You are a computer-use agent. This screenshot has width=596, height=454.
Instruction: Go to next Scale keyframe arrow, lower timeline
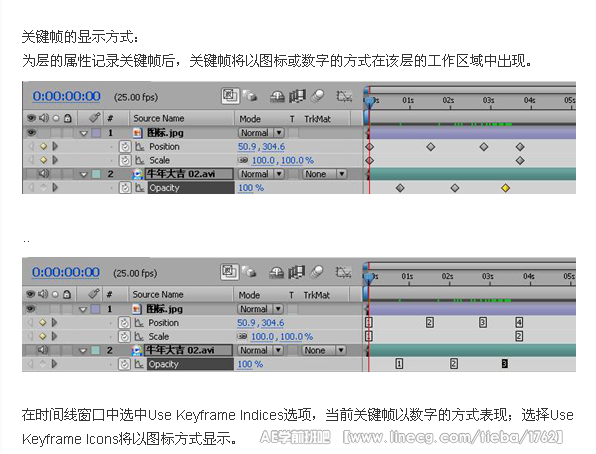pyautogui.click(x=55, y=336)
